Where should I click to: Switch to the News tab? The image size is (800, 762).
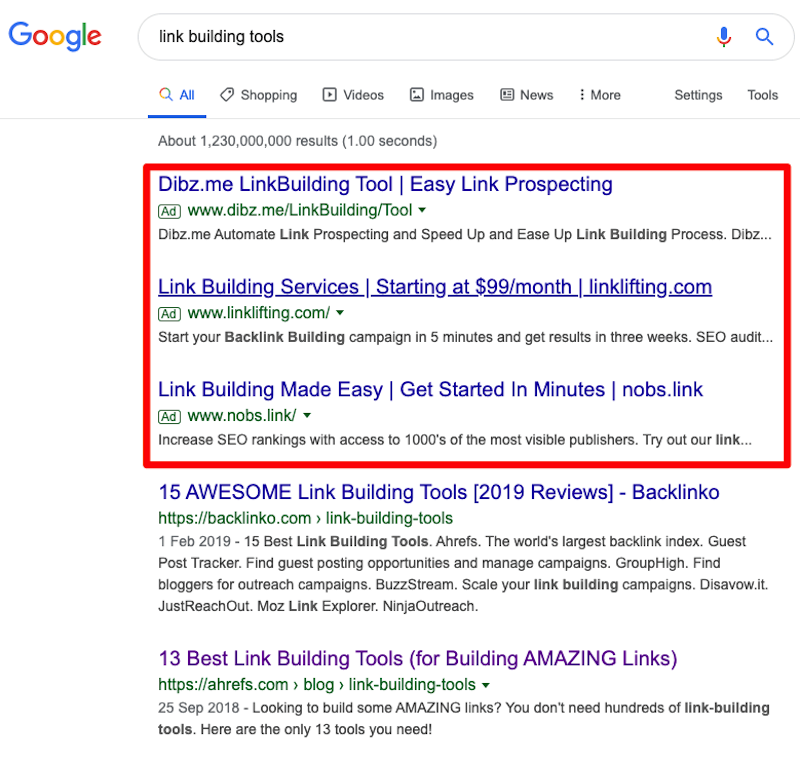pos(527,95)
